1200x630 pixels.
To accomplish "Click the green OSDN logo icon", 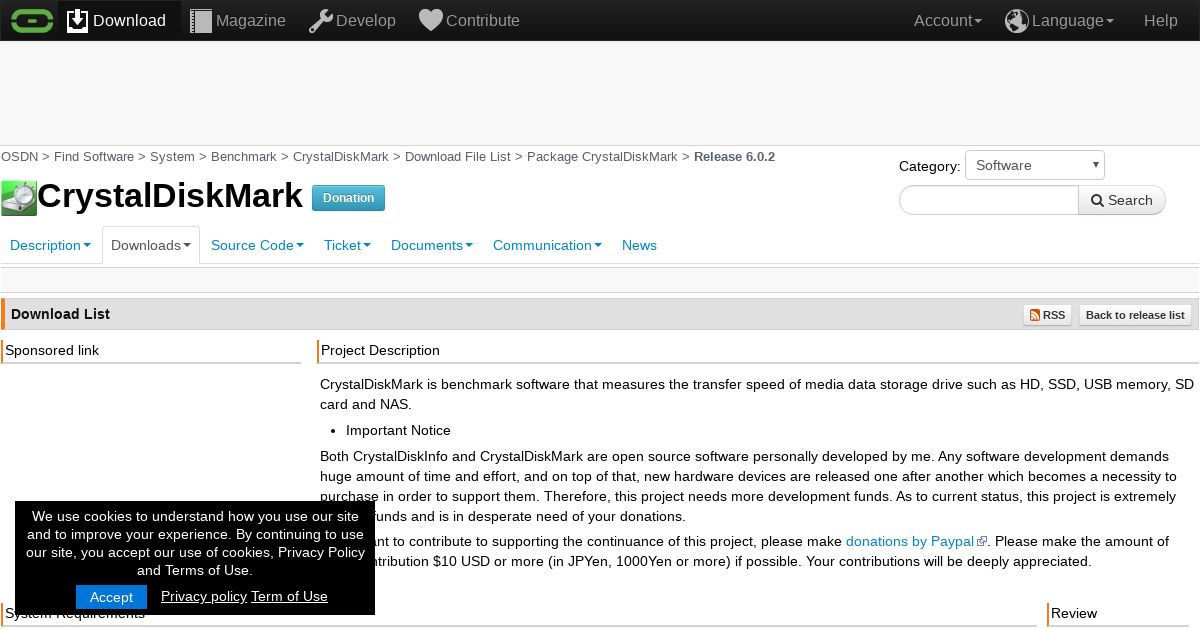I will [x=32, y=20].
